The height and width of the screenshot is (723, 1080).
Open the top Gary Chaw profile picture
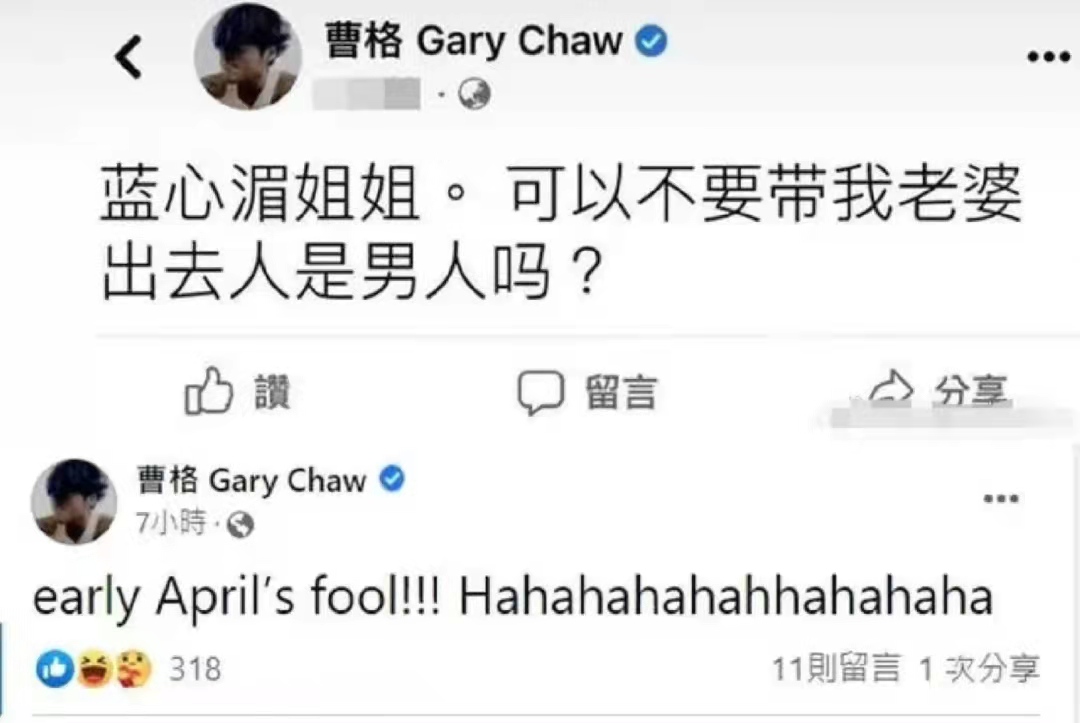click(x=248, y=56)
